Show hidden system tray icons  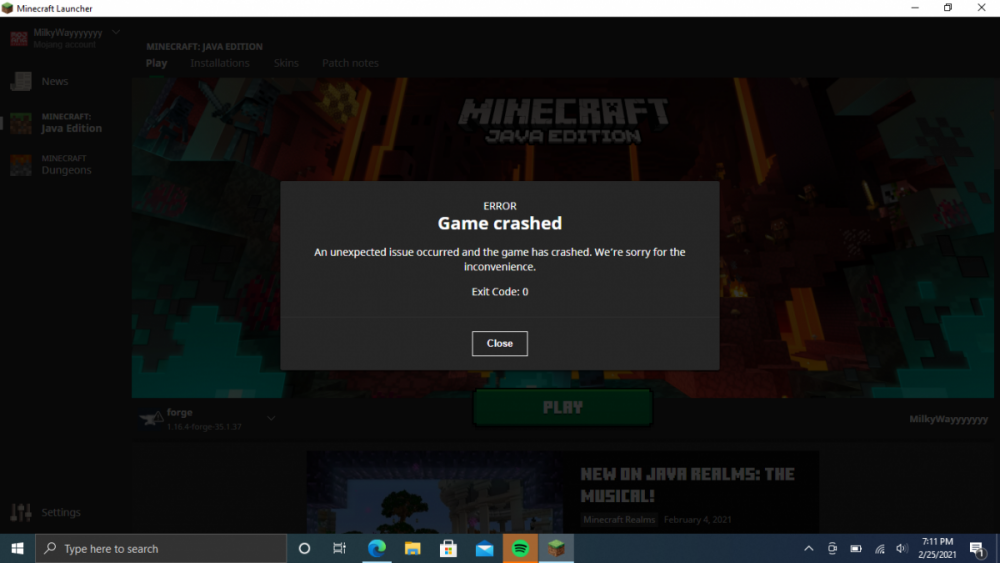point(809,548)
